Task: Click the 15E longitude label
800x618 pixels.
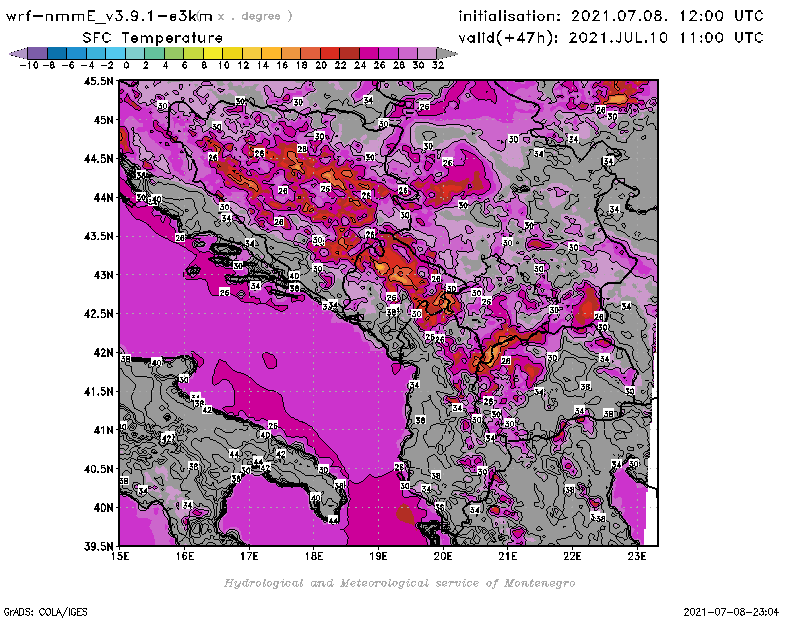Action: coord(120,556)
